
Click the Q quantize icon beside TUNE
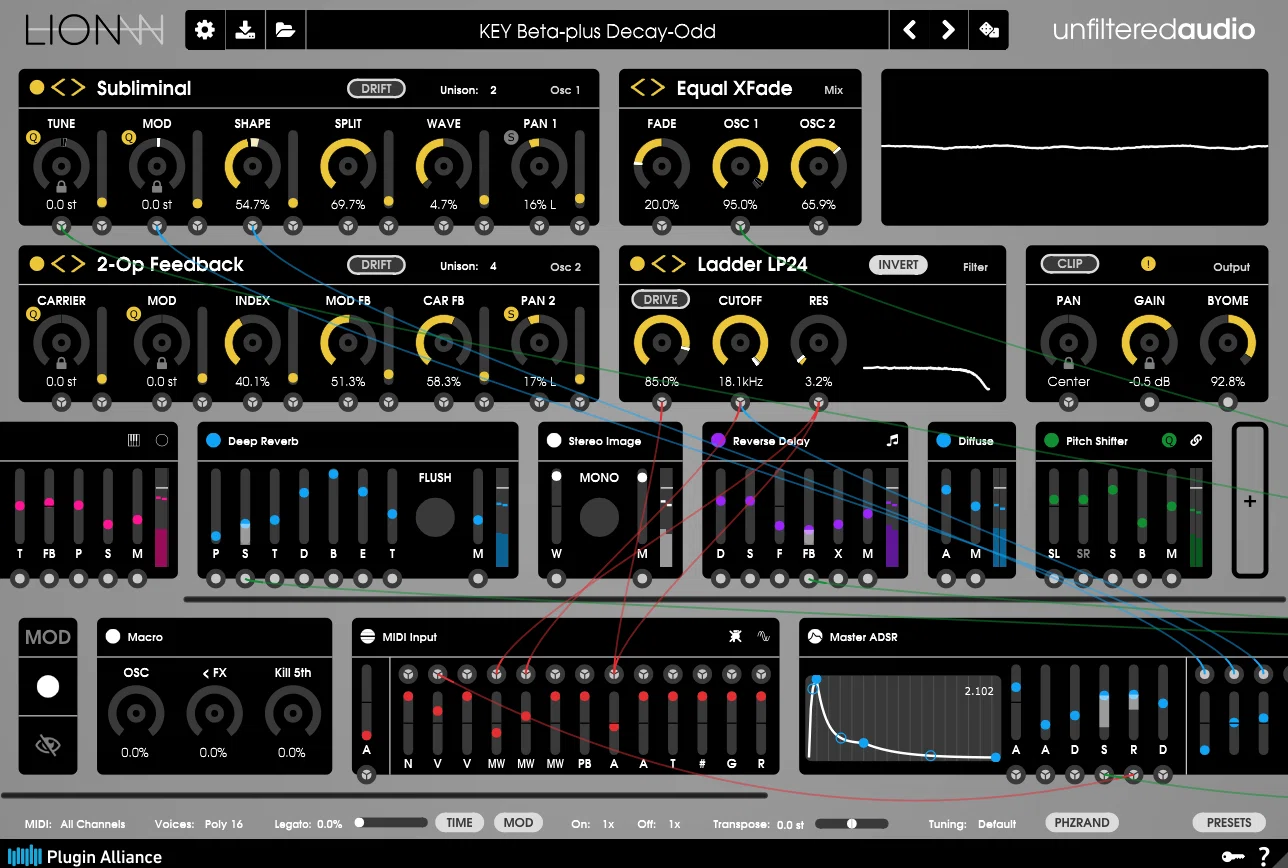click(33, 138)
